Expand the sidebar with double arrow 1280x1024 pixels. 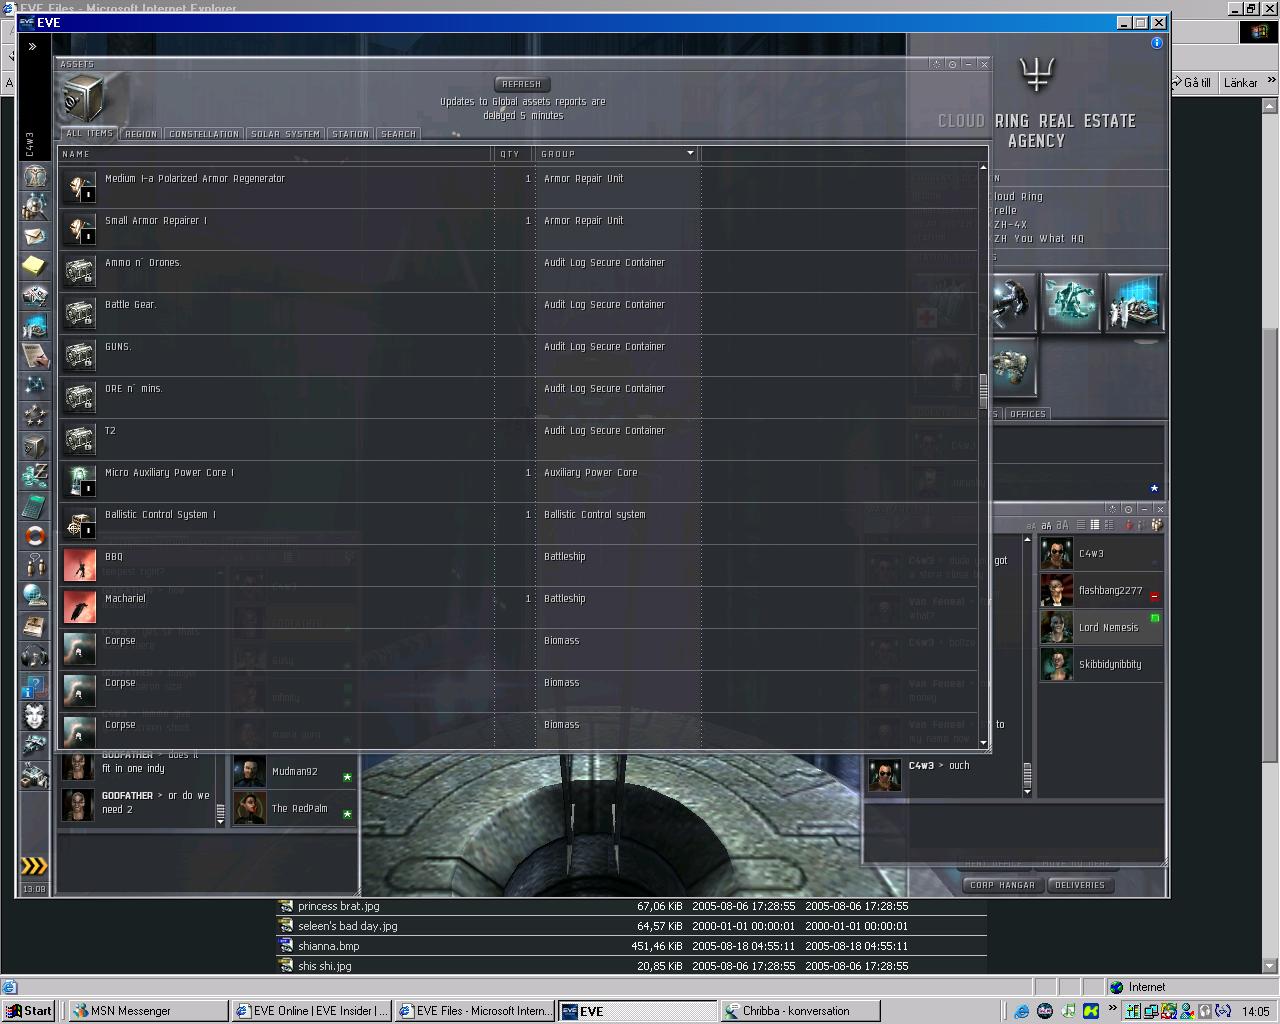click(x=32, y=46)
